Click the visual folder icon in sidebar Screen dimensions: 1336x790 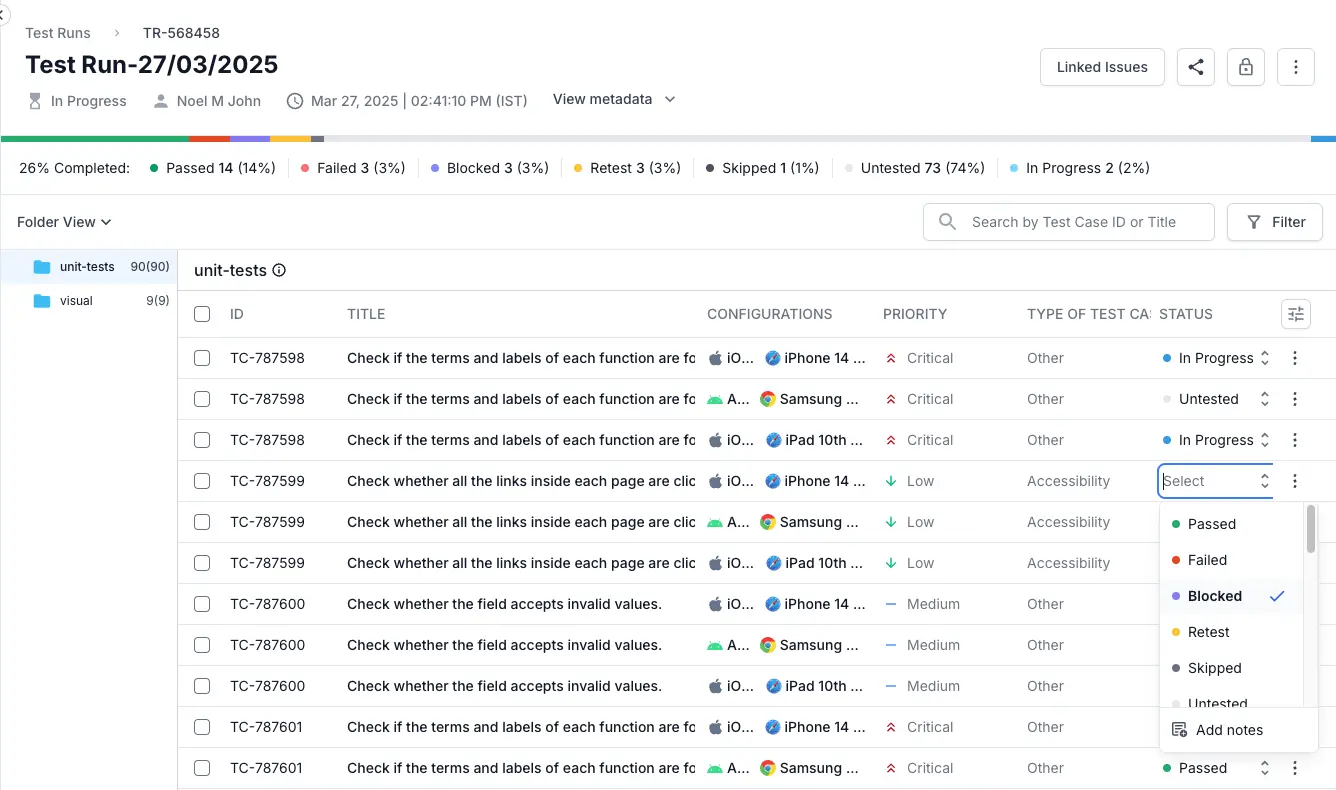pyautogui.click(x=42, y=301)
